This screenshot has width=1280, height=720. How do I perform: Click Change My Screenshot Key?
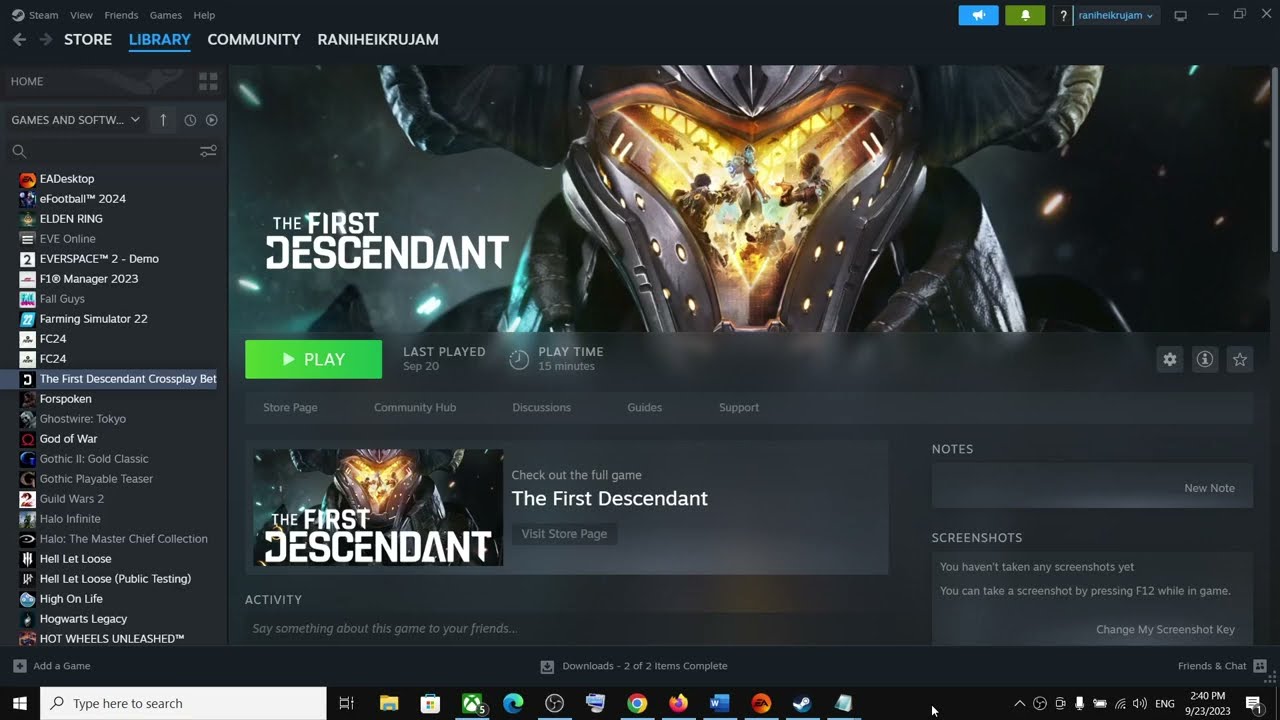coord(1165,630)
